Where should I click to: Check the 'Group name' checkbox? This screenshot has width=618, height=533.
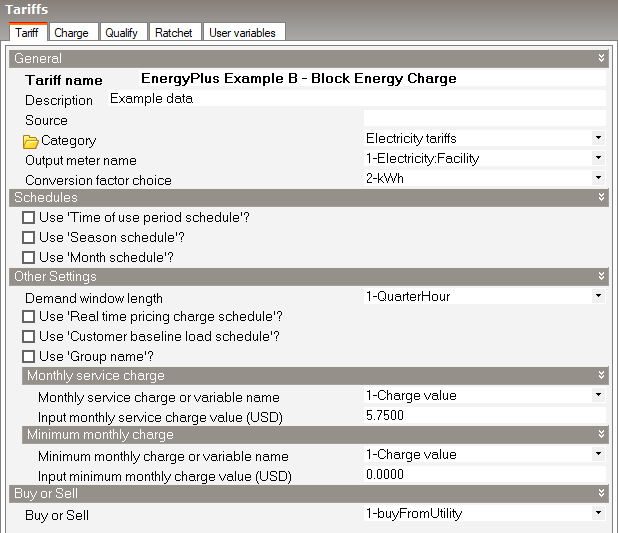(28, 356)
